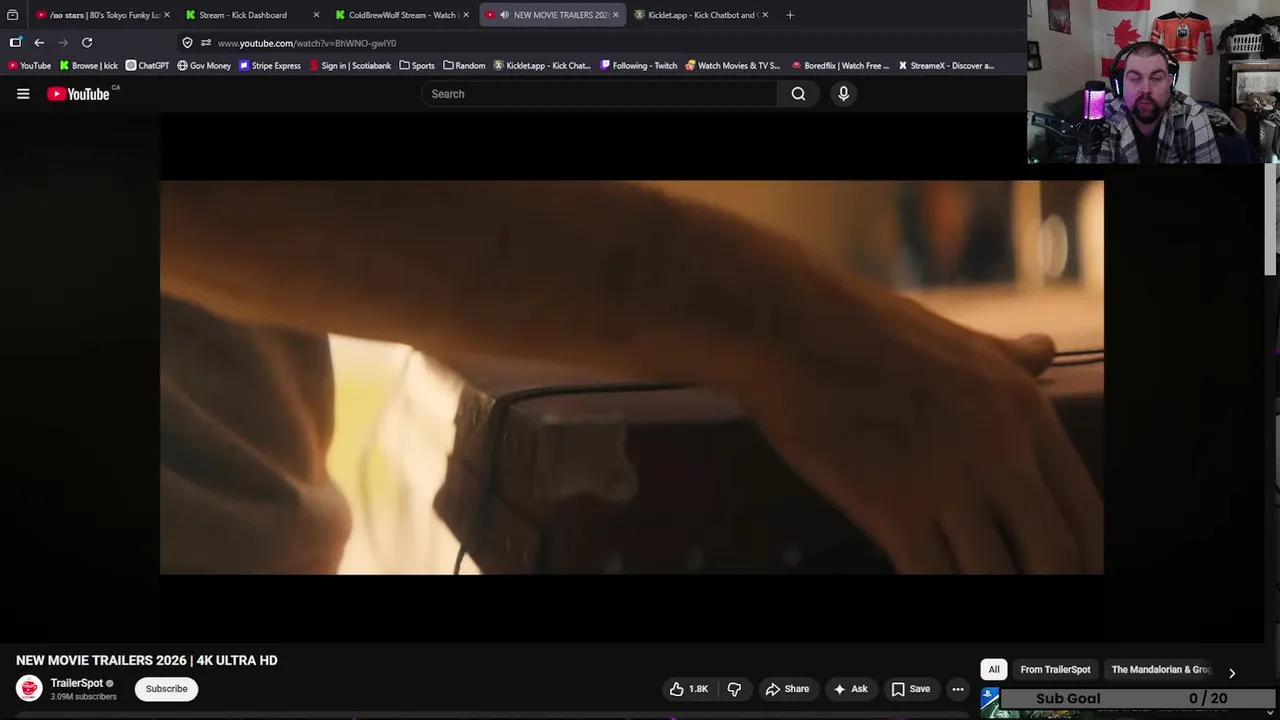
Task: Click the YouTube URL address bar
Action: [600, 43]
